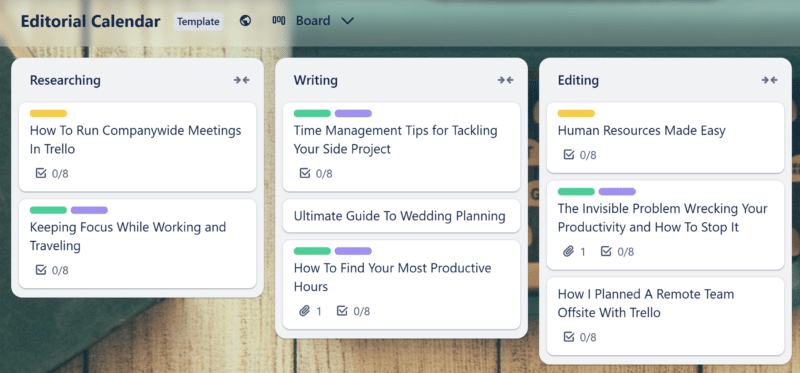The width and height of the screenshot is (800, 373).
Task: Click checklist icon on Remote Team Offsite card
Action: [x=569, y=337]
